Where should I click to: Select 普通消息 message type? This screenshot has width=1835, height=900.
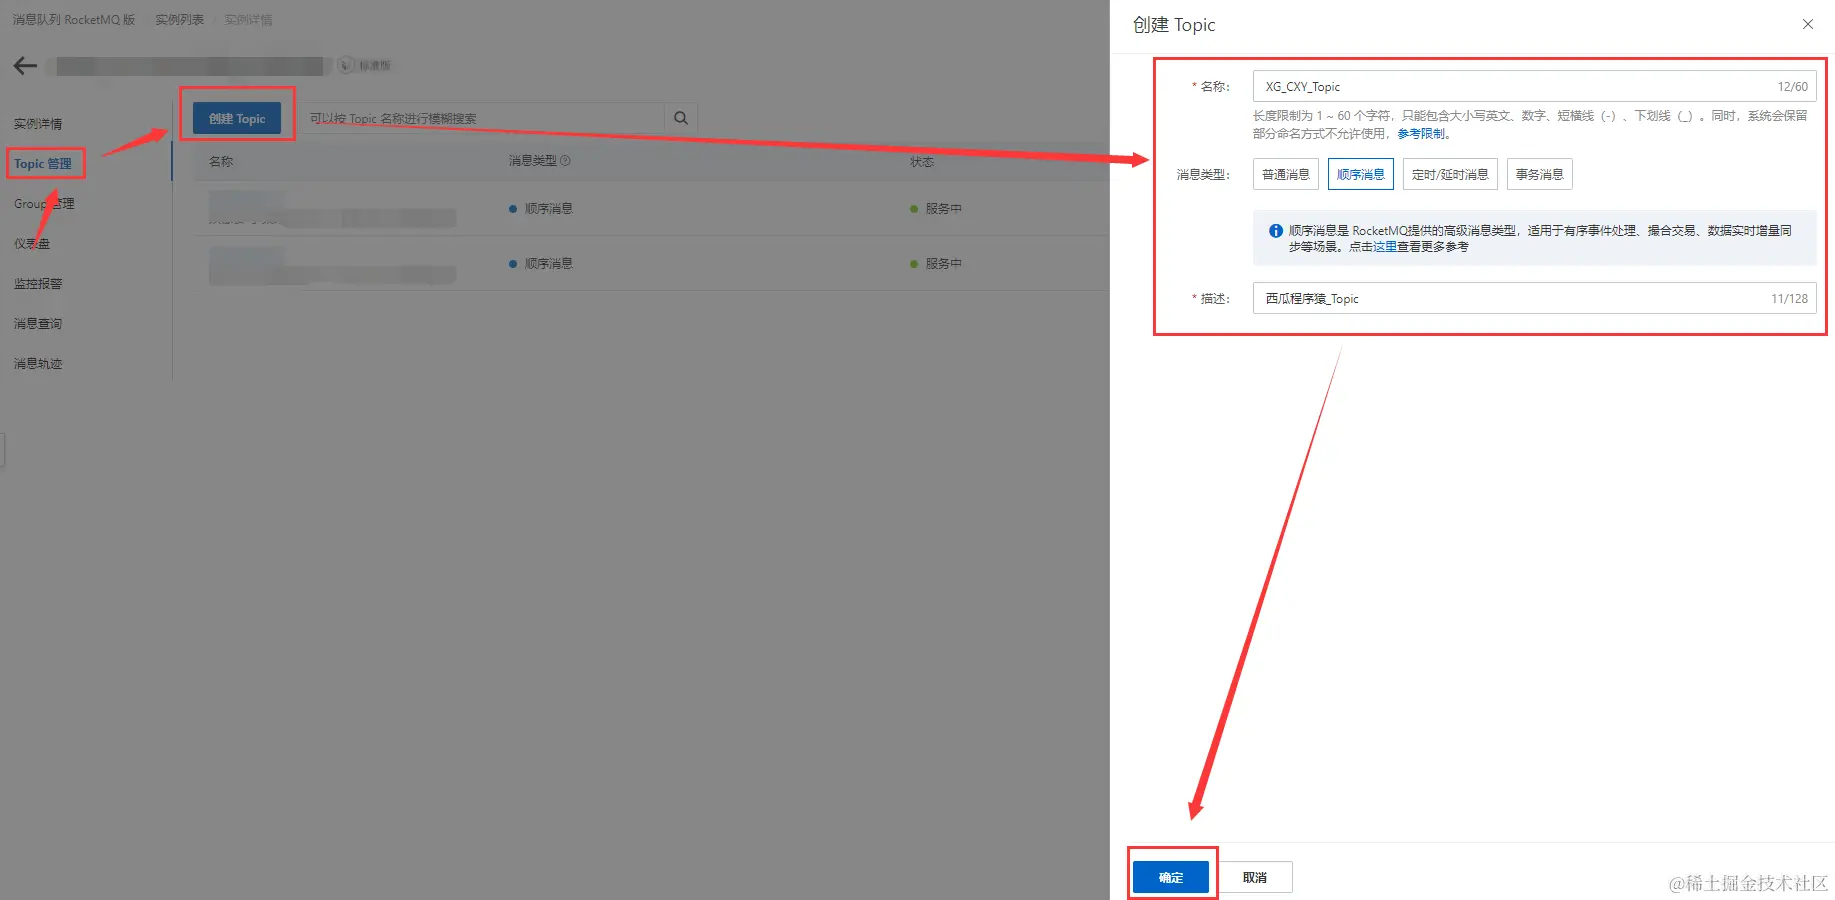(1286, 175)
